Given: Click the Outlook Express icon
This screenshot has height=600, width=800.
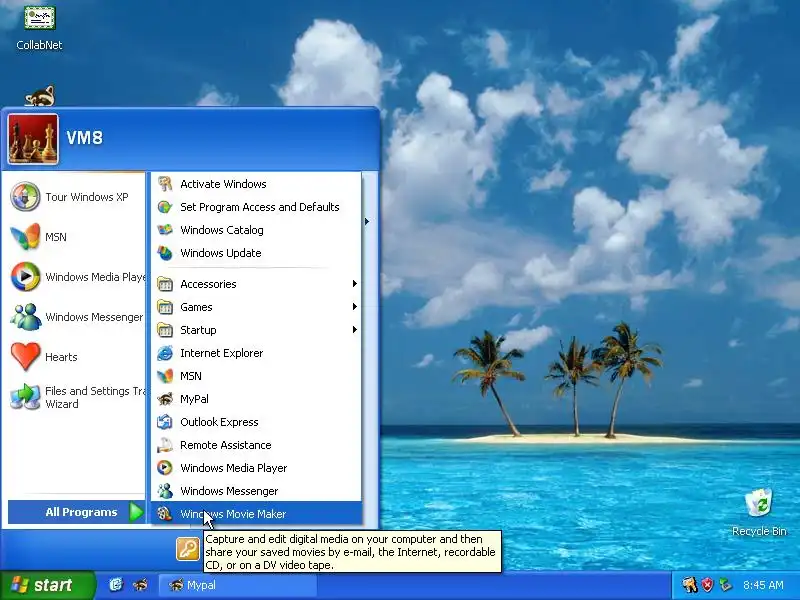Looking at the screenshot, I should point(165,422).
